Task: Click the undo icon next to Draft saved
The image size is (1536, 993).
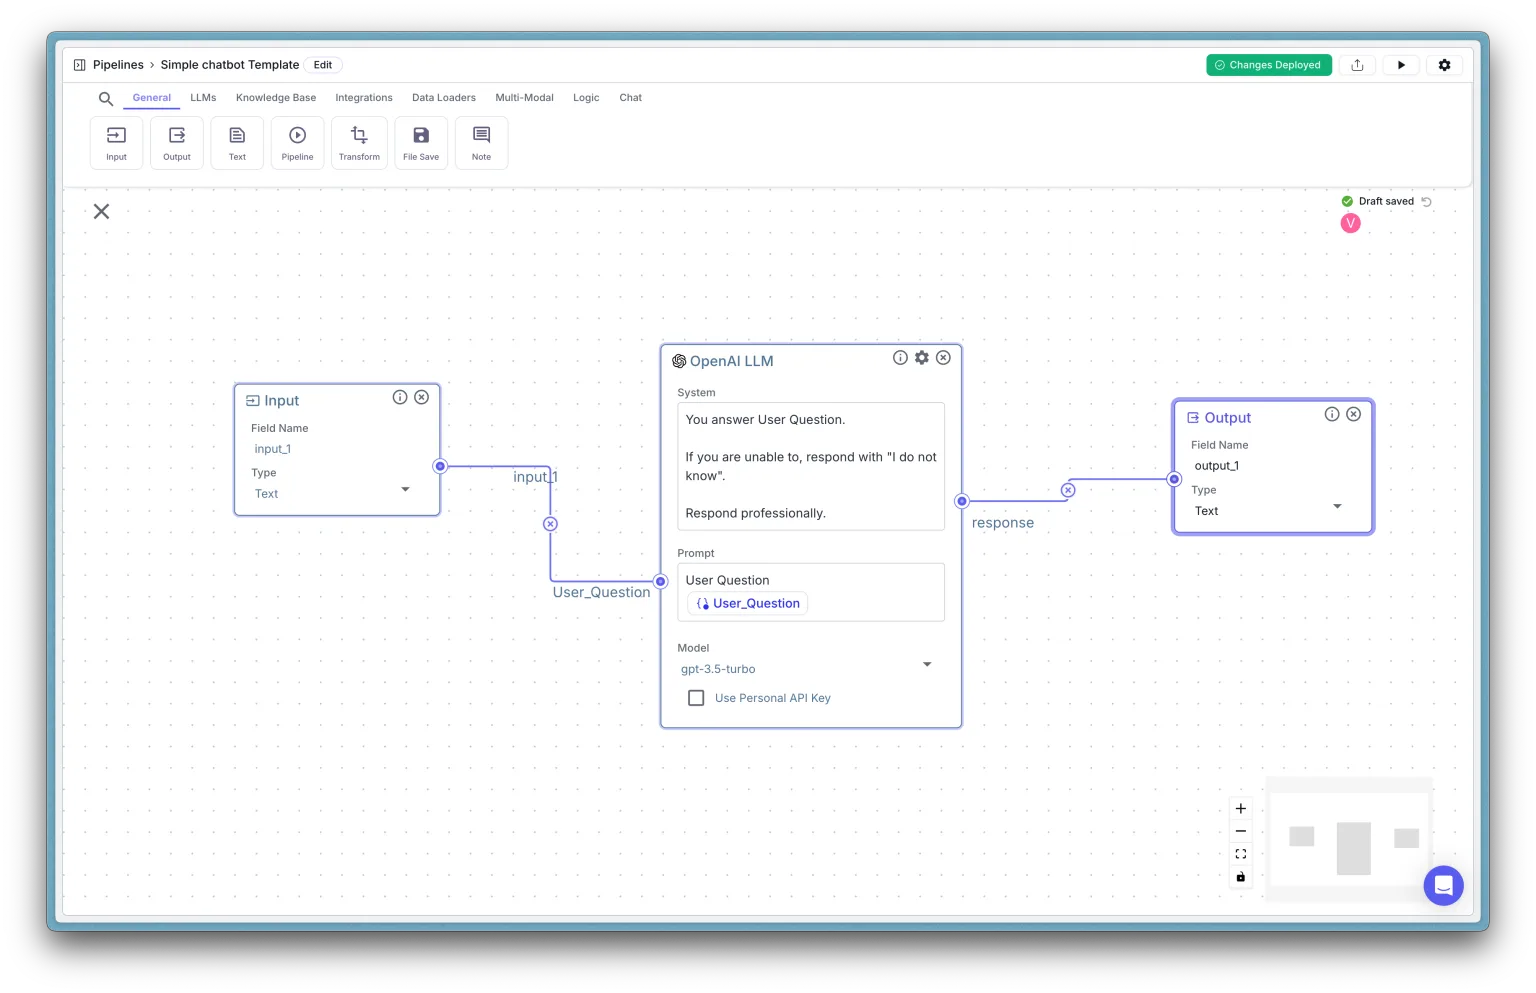Action: click(x=1427, y=202)
